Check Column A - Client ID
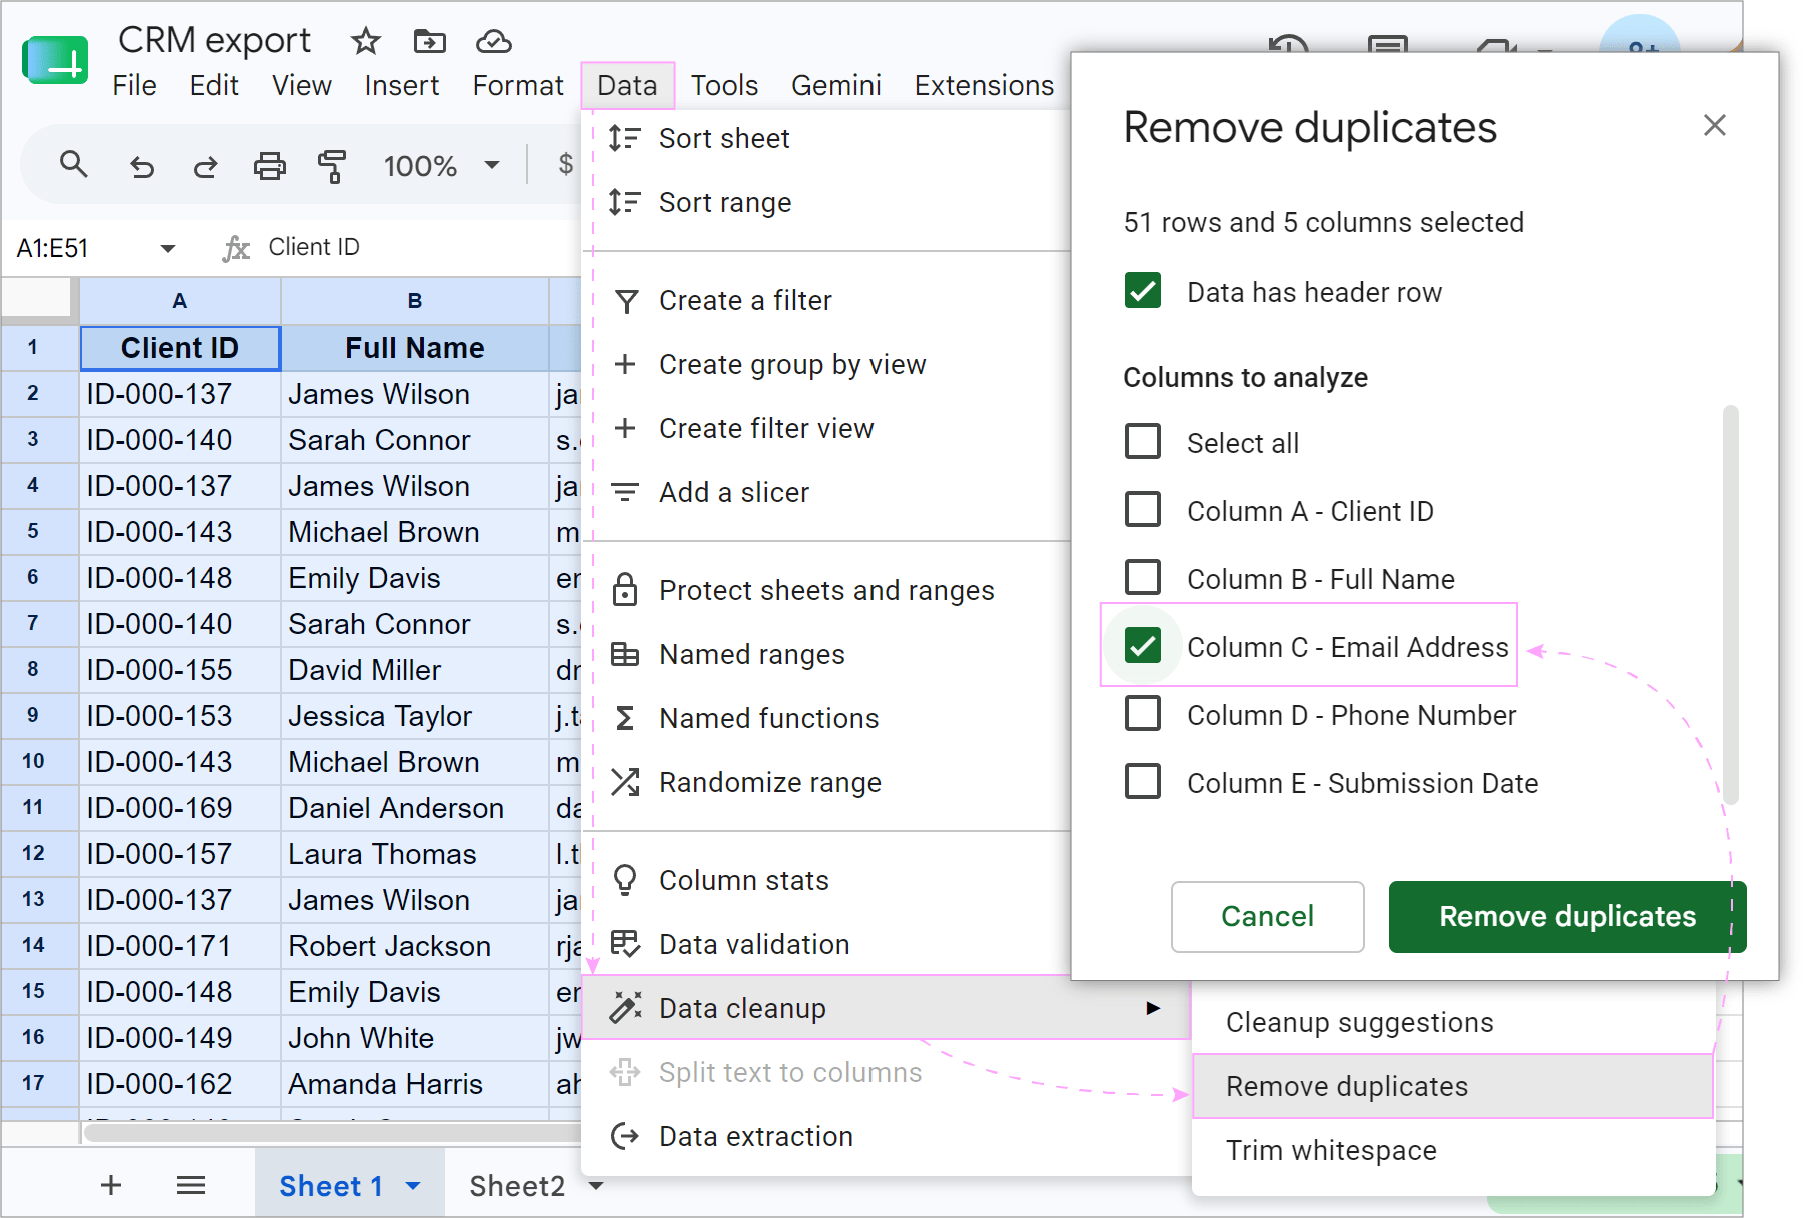The height and width of the screenshot is (1218, 1815). click(x=1143, y=509)
